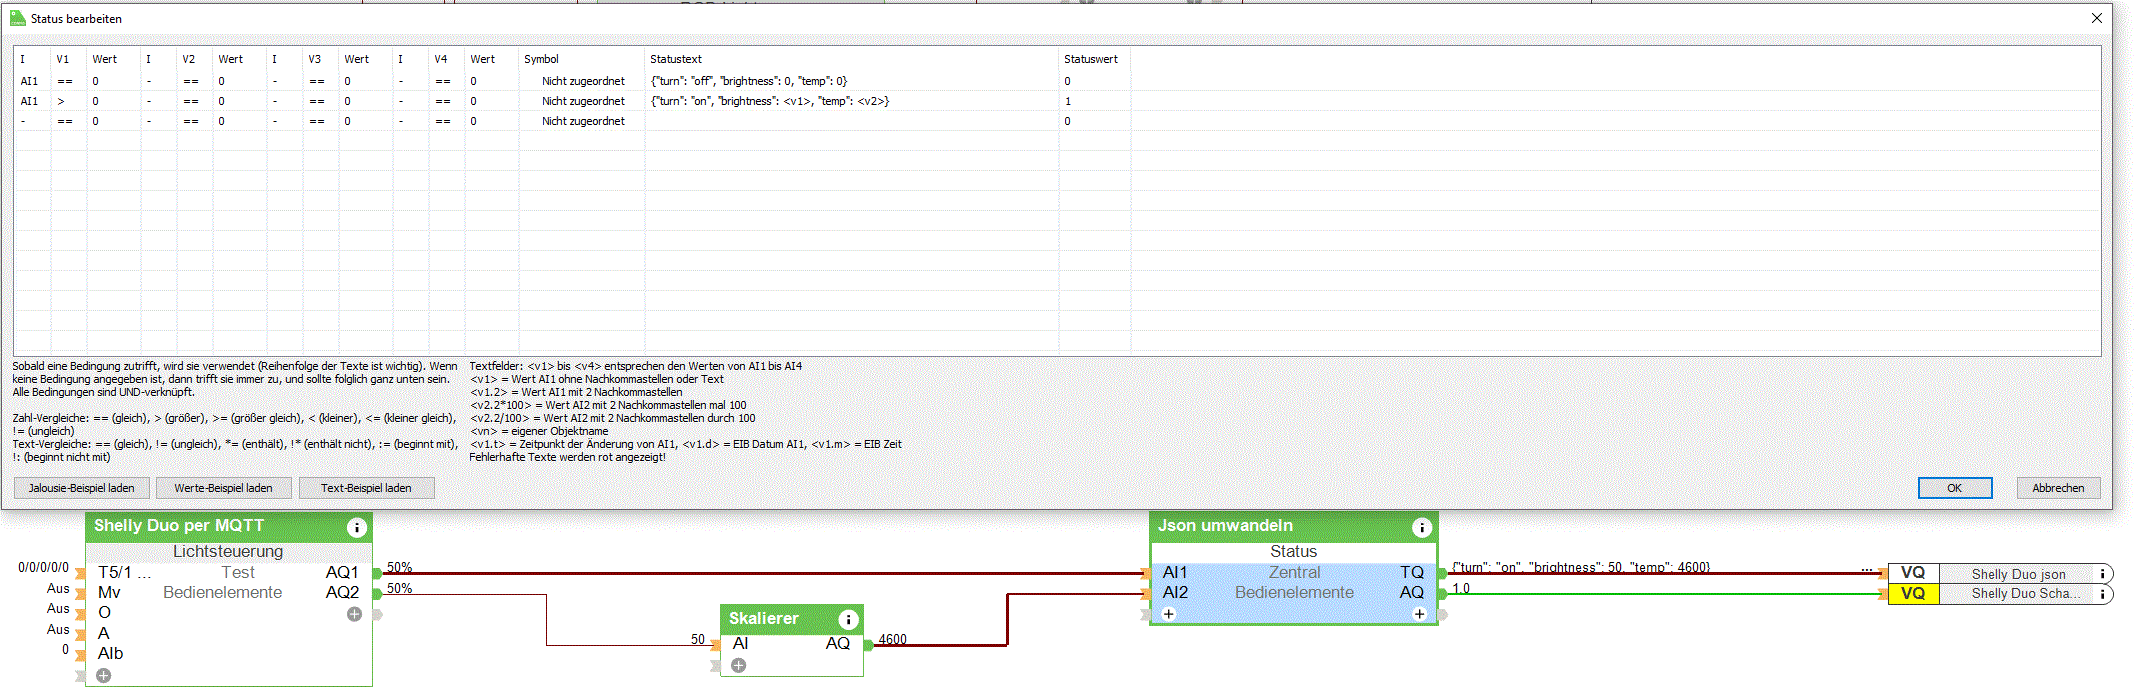The image size is (2148, 700).
Task: Select yellow VQ label of Shelly Duo Scha...
Action: point(1913,594)
